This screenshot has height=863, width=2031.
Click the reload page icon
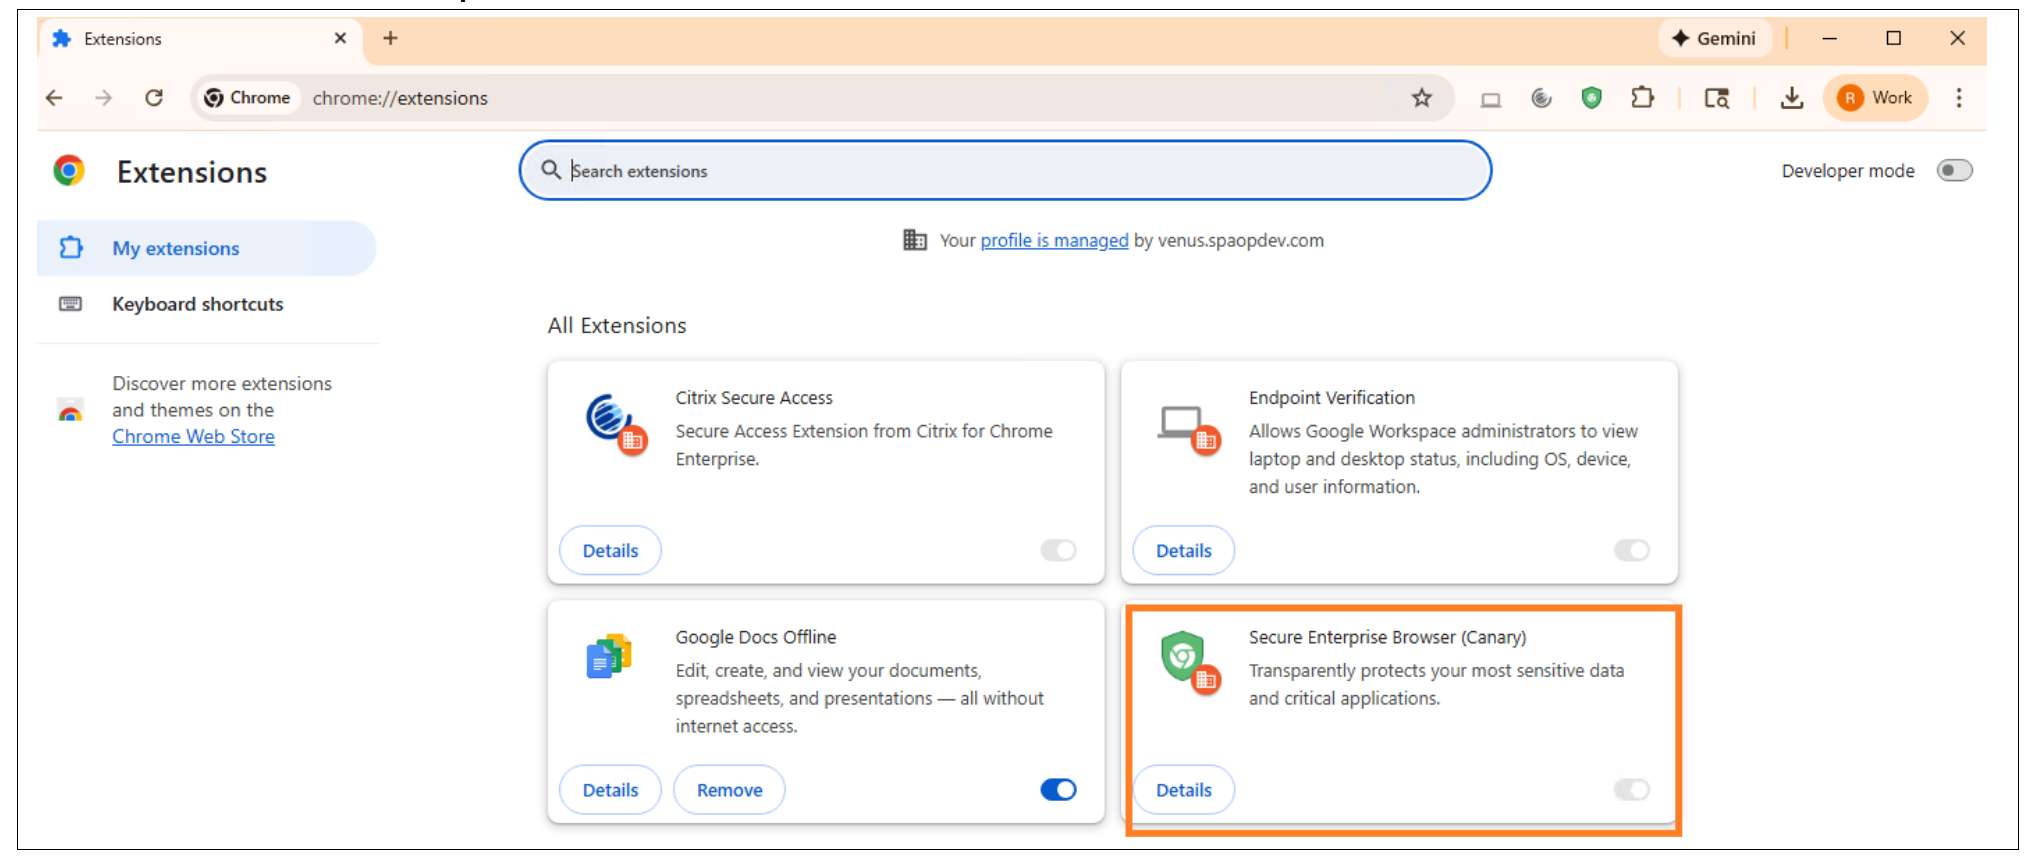click(x=154, y=98)
